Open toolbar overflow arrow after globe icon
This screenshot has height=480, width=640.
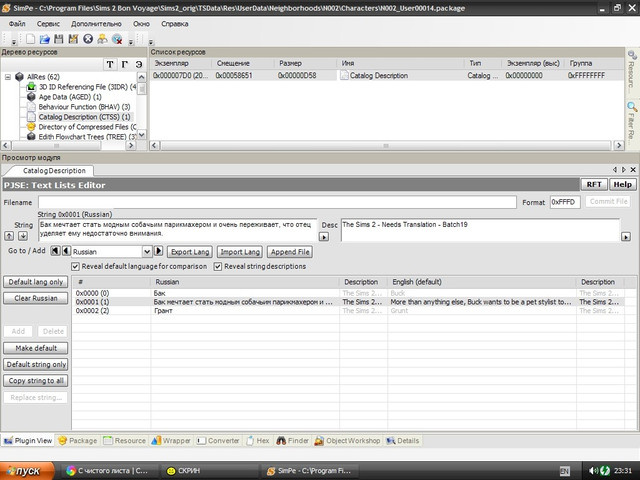[131, 42]
